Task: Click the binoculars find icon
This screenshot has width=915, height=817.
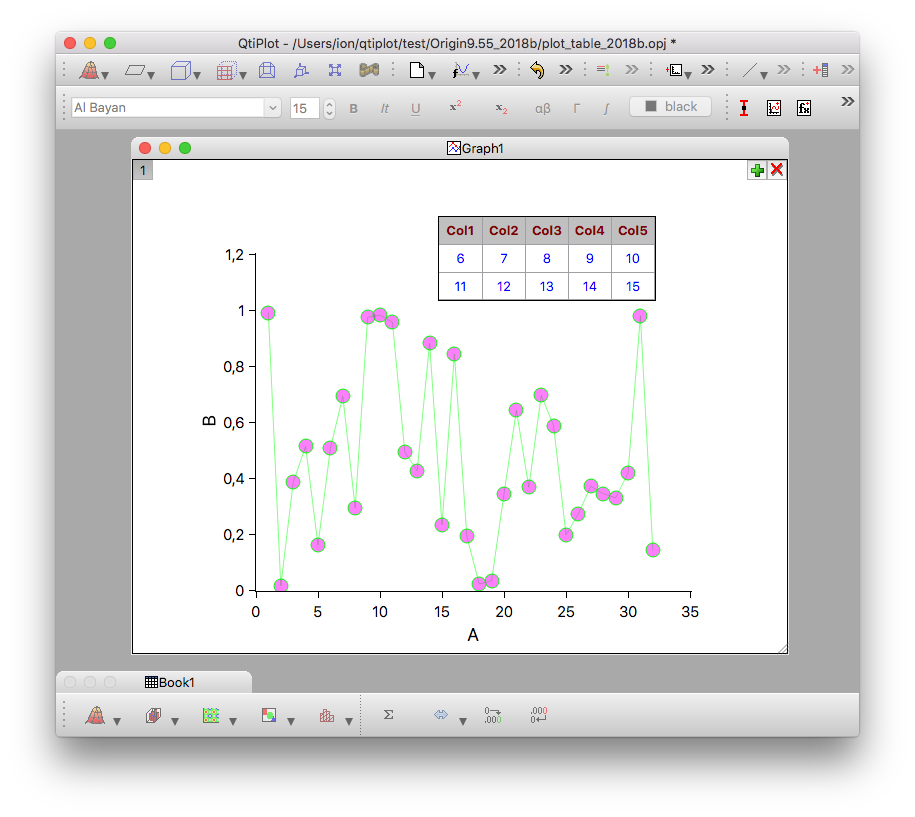Action: tap(370, 70)
